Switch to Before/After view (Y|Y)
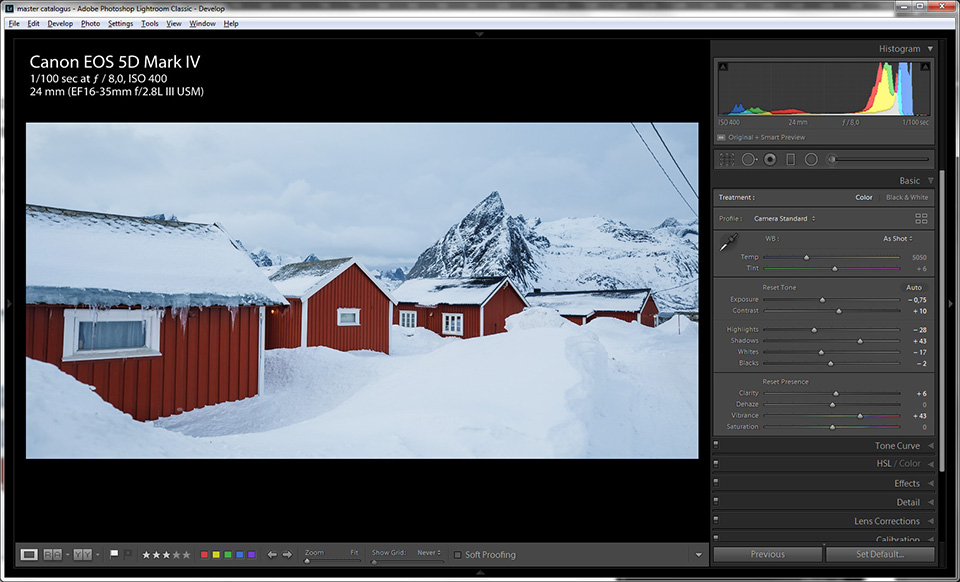 click(82, 554)
